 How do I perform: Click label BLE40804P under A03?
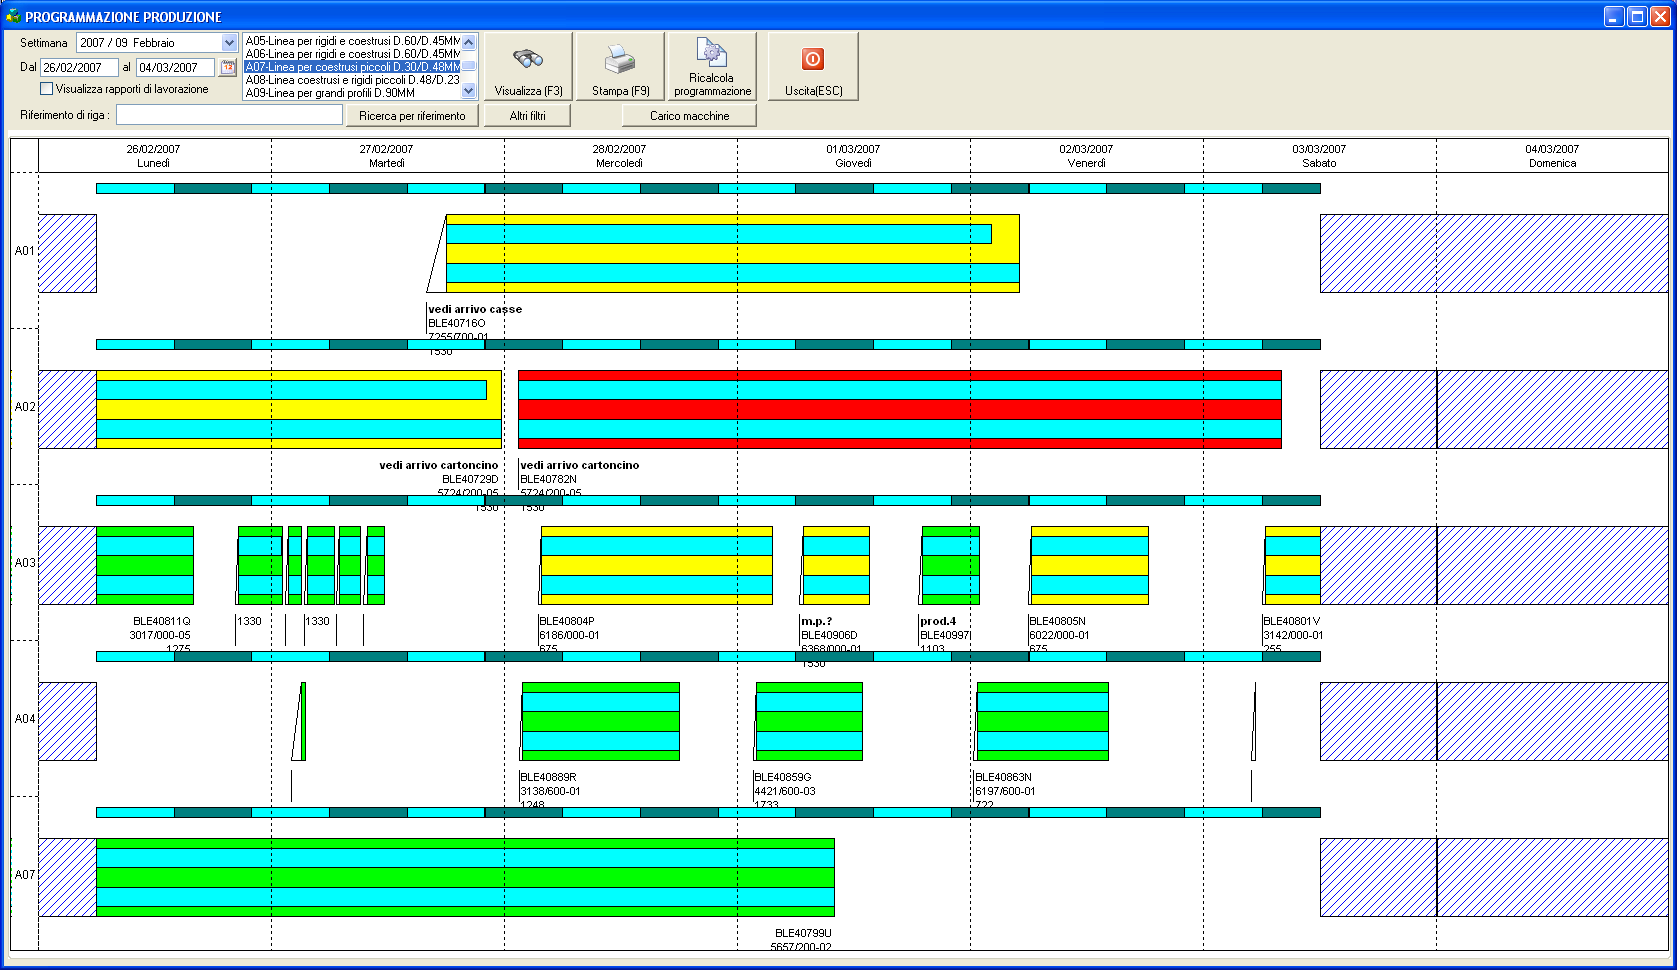point(567,621)
